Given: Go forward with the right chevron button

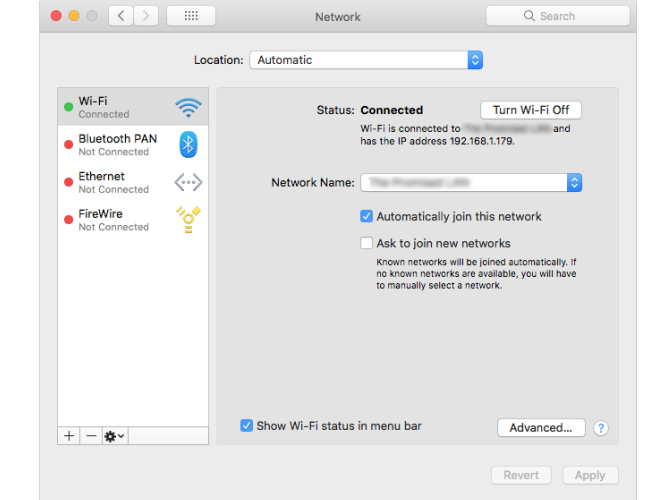Looking at the screenshot, I should (x=146, y=16).
